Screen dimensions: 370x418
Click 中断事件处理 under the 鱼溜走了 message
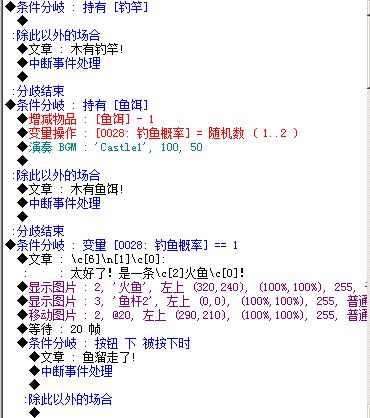pyautogui.click(x=71, y=371)
